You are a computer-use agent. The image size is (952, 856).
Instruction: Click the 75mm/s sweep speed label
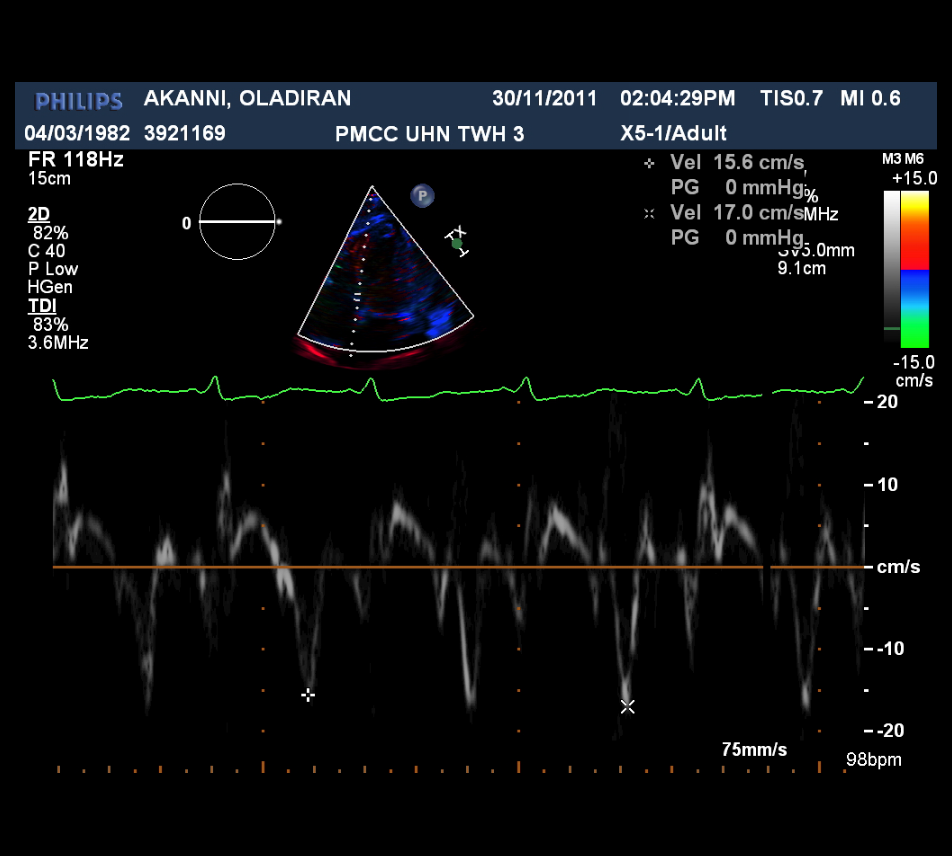tap(754, 750)
